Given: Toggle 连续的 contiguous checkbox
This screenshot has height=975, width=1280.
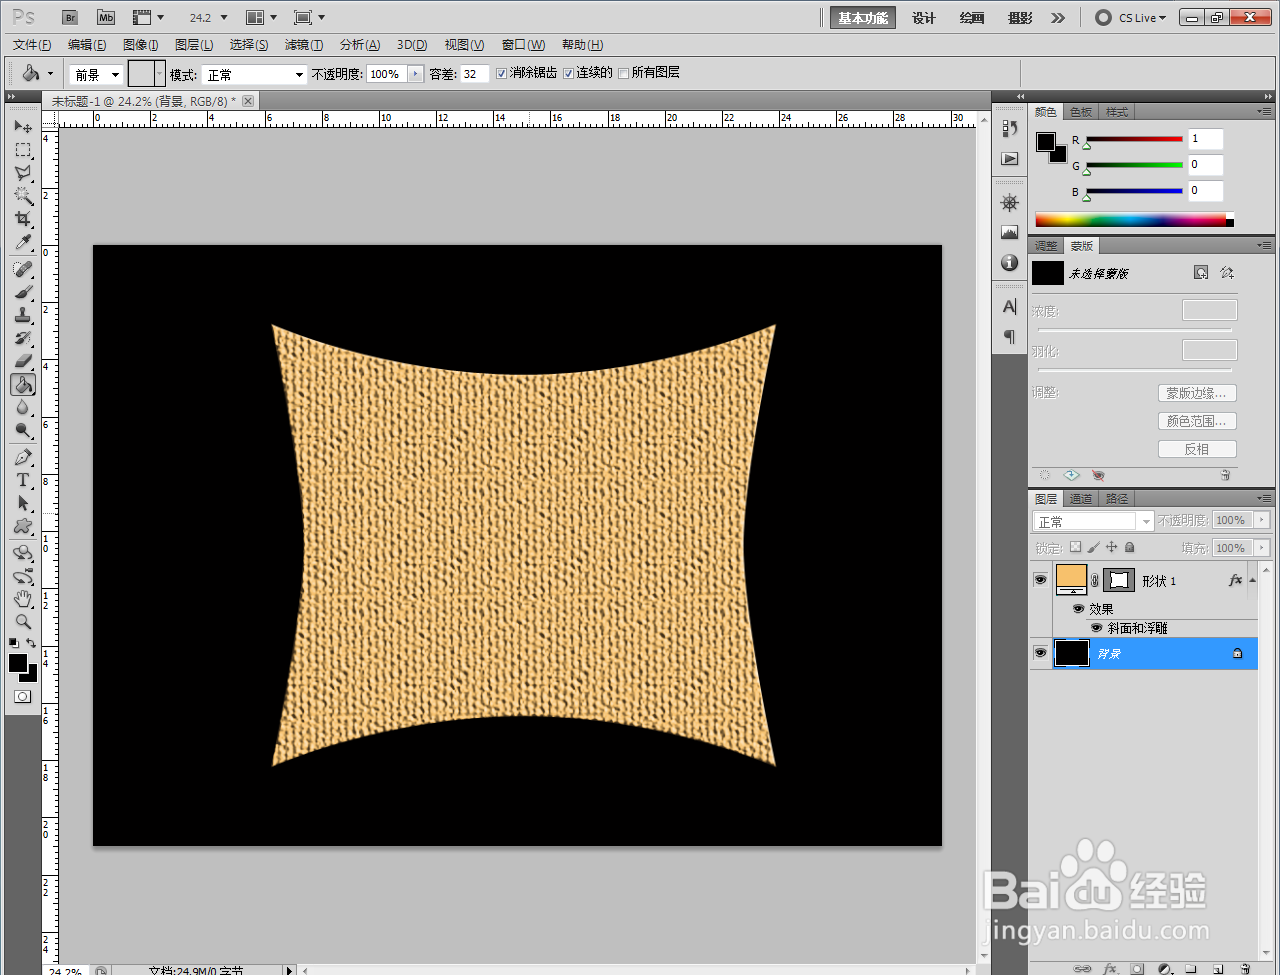Looking at the screenshot, I should tap(568, 73).
